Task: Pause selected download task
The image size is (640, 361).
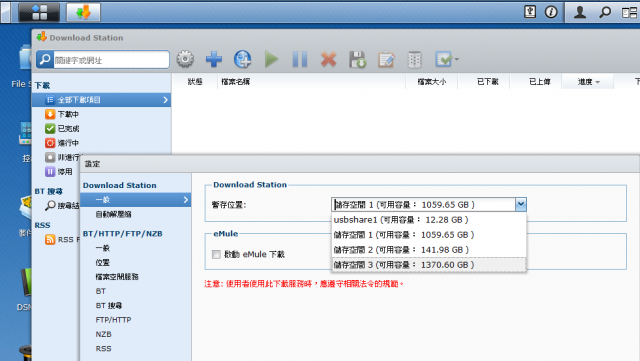Action: [x=300, y=59]
